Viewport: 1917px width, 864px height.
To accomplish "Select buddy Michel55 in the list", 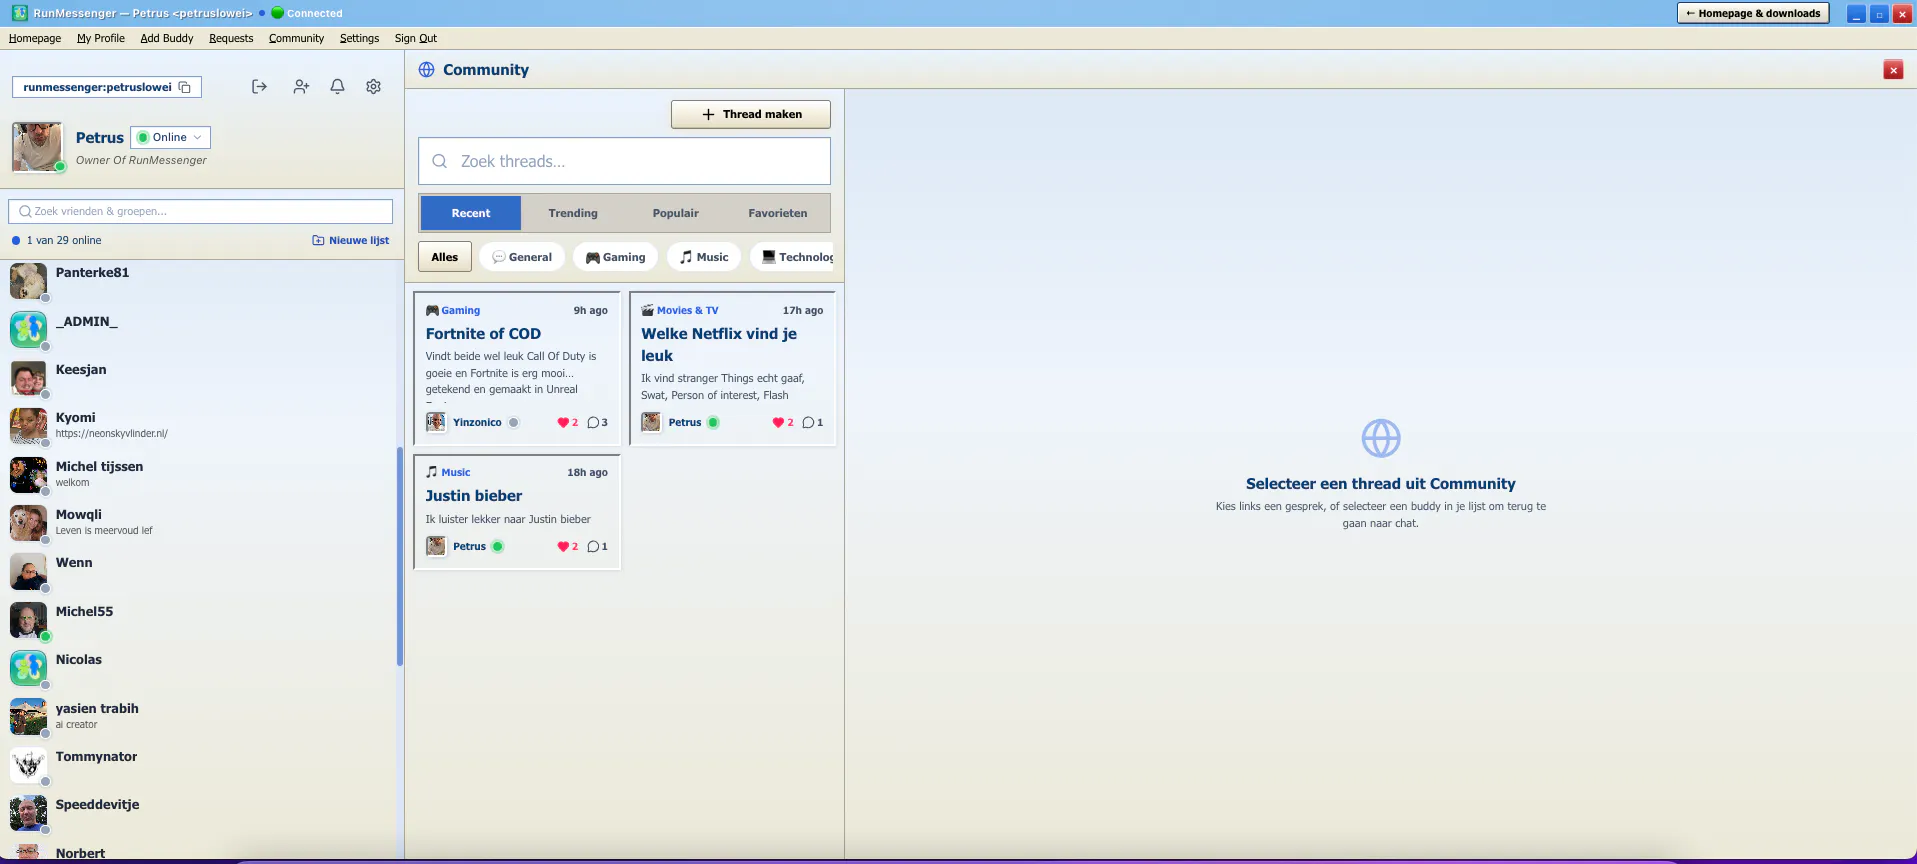I will coord(200,620).
